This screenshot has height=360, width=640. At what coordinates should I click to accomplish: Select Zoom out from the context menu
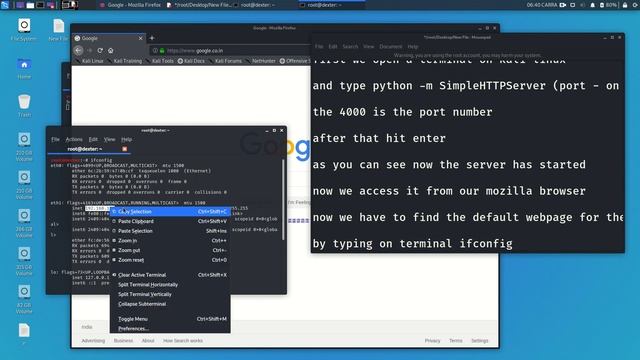[170, 250]
